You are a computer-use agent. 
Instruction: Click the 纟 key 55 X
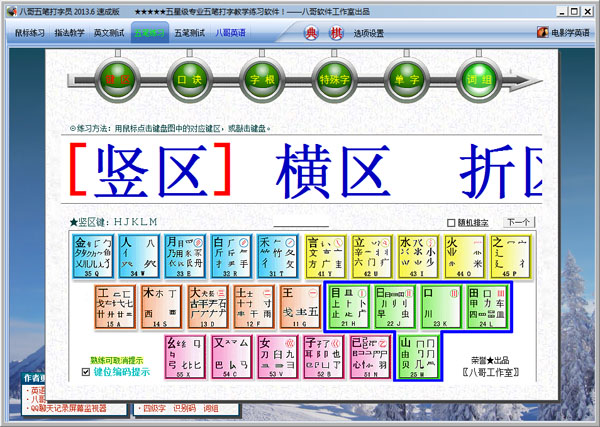coord(185,357)
